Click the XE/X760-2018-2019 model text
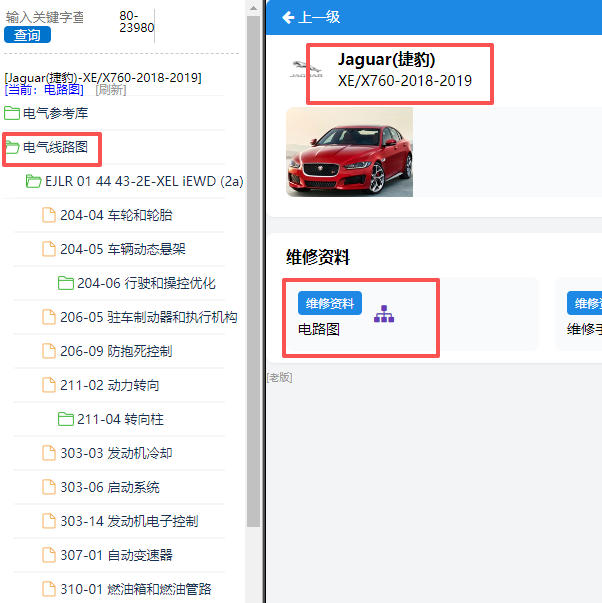The width and height of the screenshot is (602, 603). (x=405, y=80)
